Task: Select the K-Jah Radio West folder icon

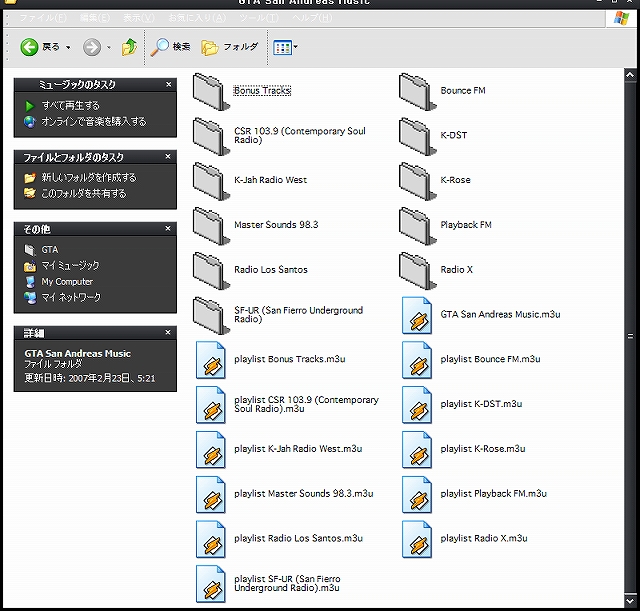Action: click(x=211, y=181)
